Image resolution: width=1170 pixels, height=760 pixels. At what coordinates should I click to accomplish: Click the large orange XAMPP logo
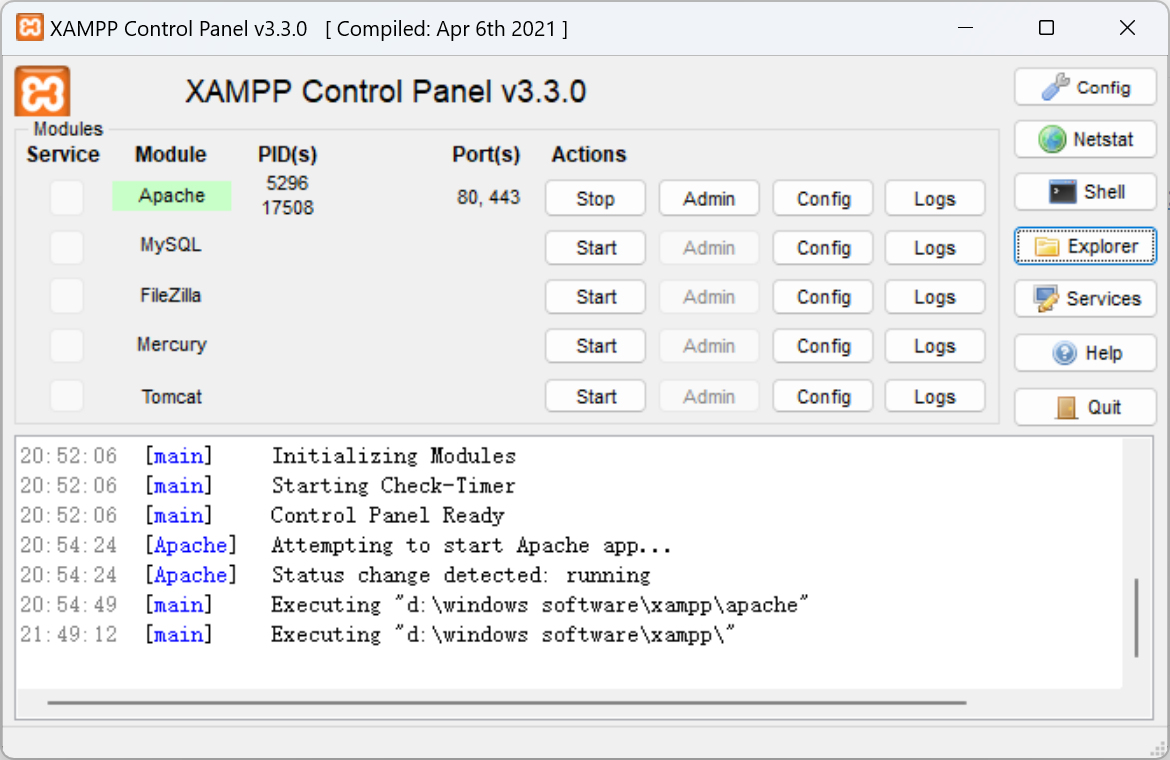pyautogui.click(x=43, y=91)
